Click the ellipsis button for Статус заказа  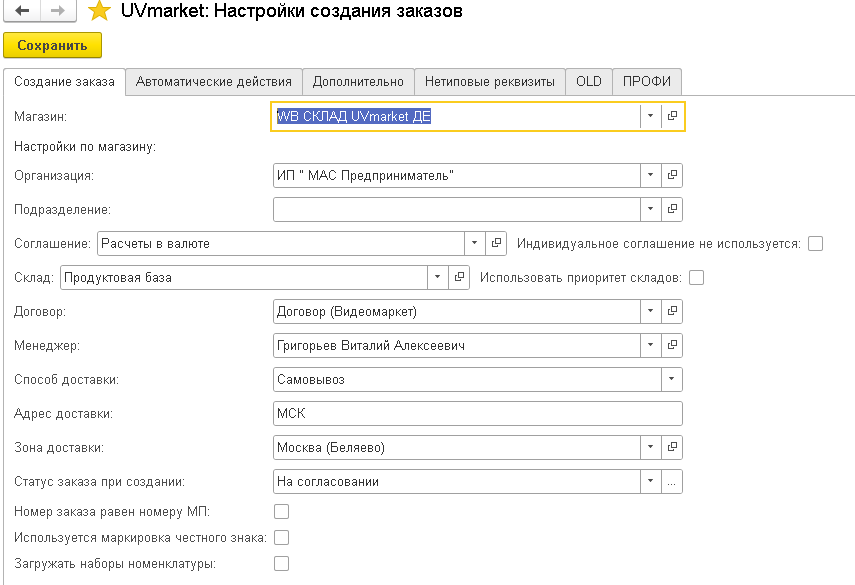click(x=672, y=481)
